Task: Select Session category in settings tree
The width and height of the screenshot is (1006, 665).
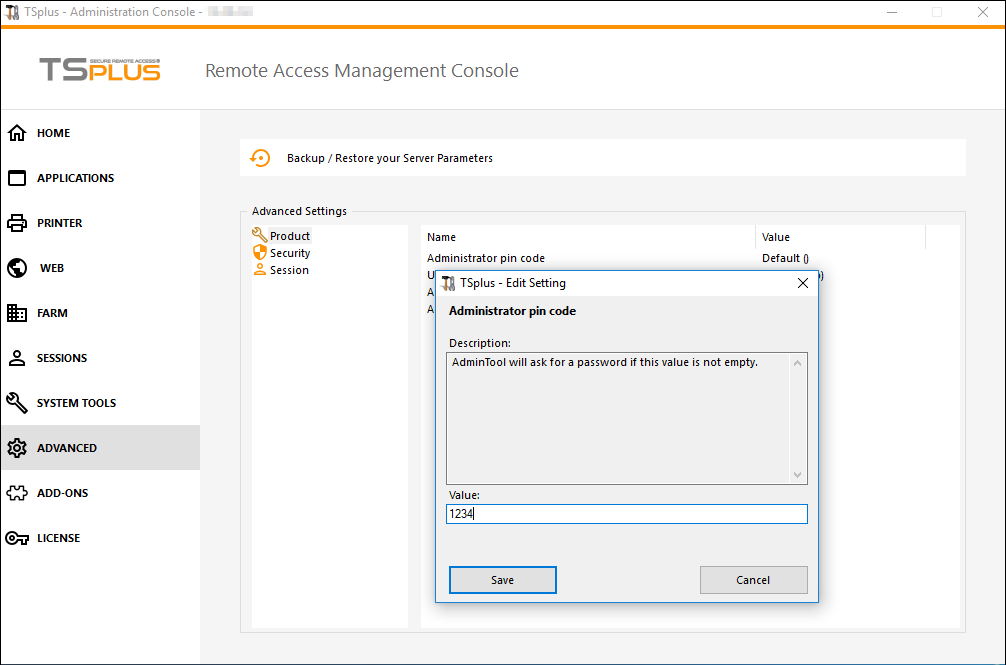Action: [288, 270]
